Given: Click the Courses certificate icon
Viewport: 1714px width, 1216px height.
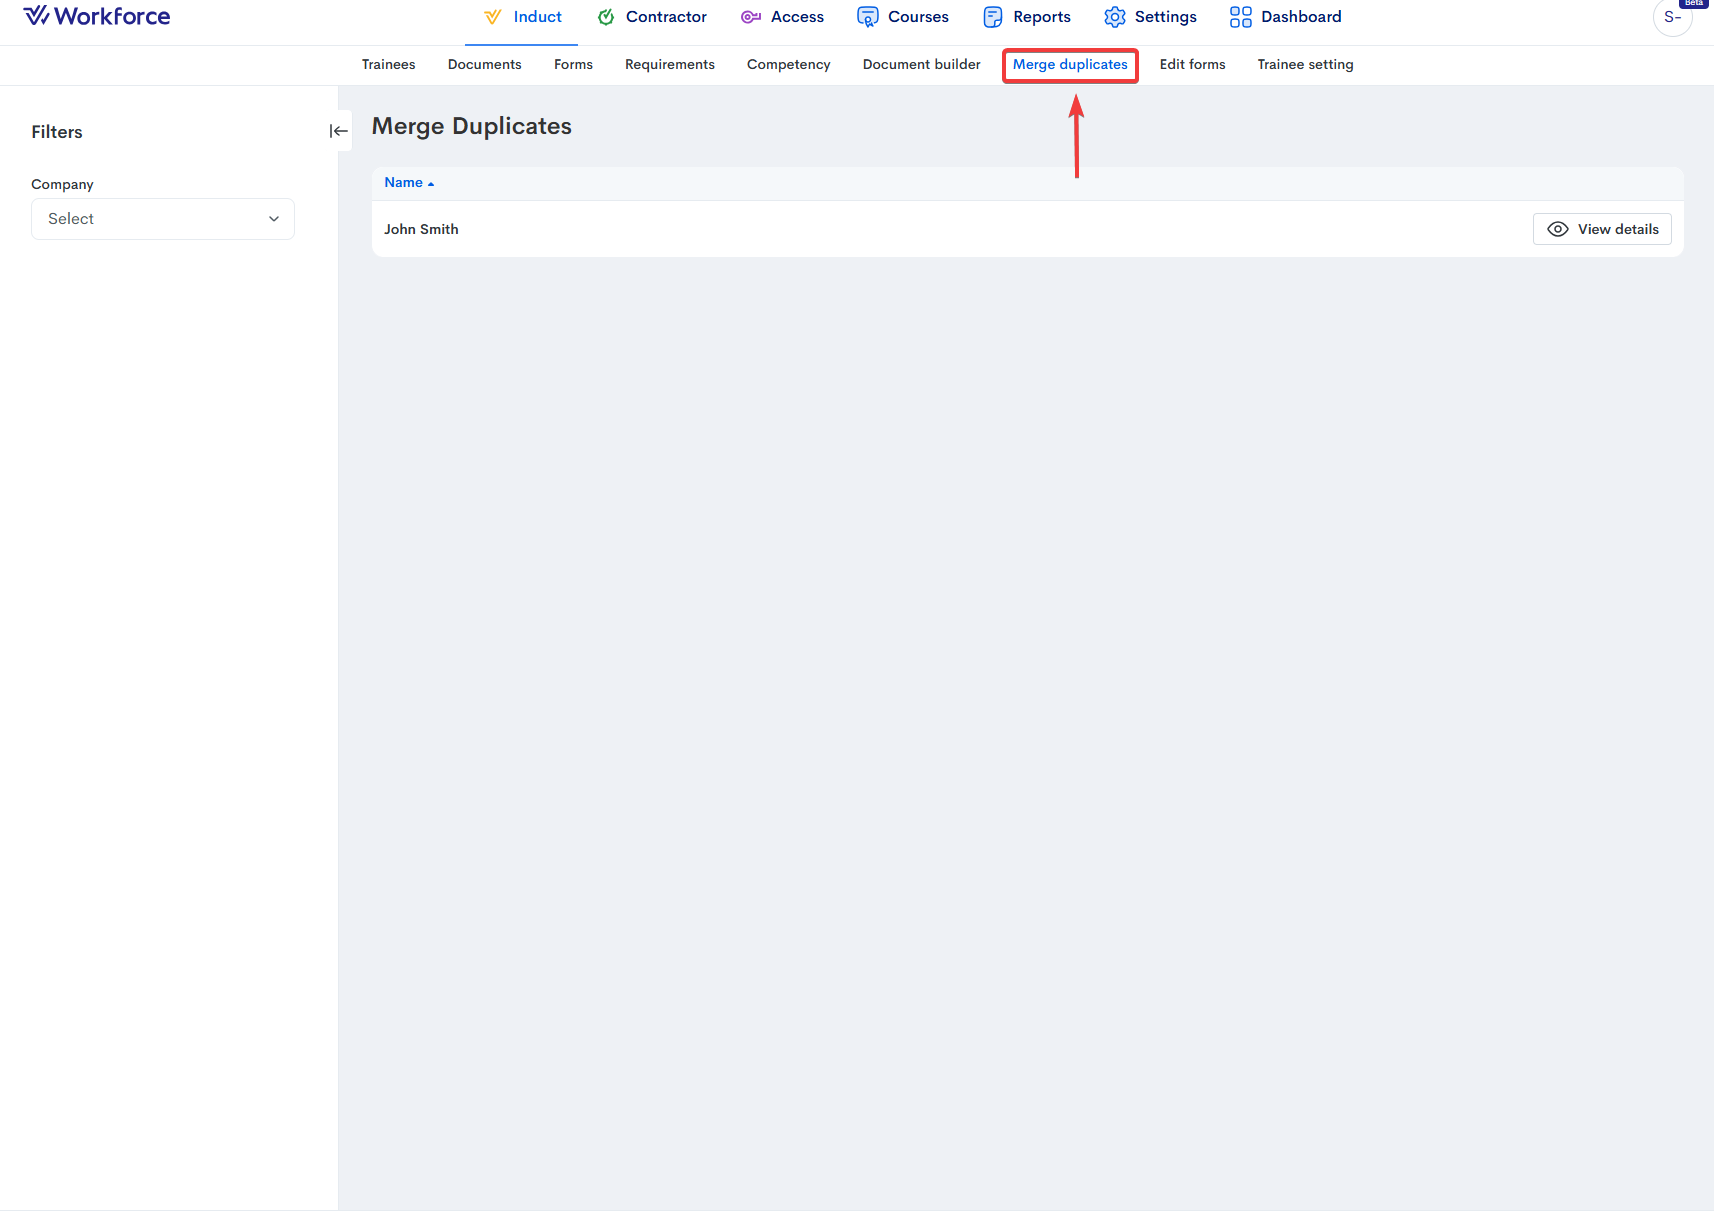Looking at the screenshot, I should 868,17.
